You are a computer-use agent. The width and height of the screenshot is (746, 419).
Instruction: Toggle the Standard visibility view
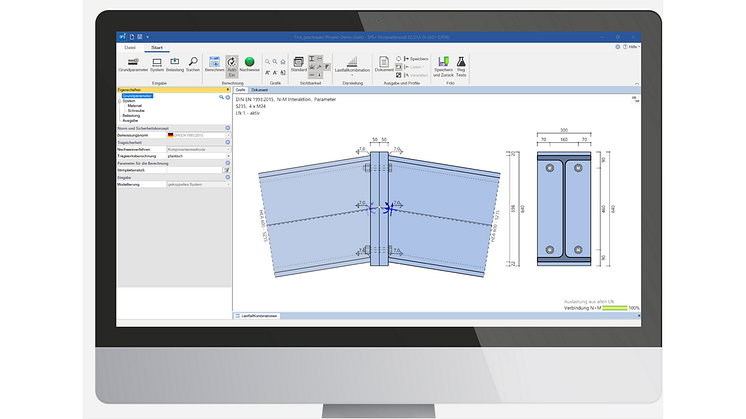298,64
